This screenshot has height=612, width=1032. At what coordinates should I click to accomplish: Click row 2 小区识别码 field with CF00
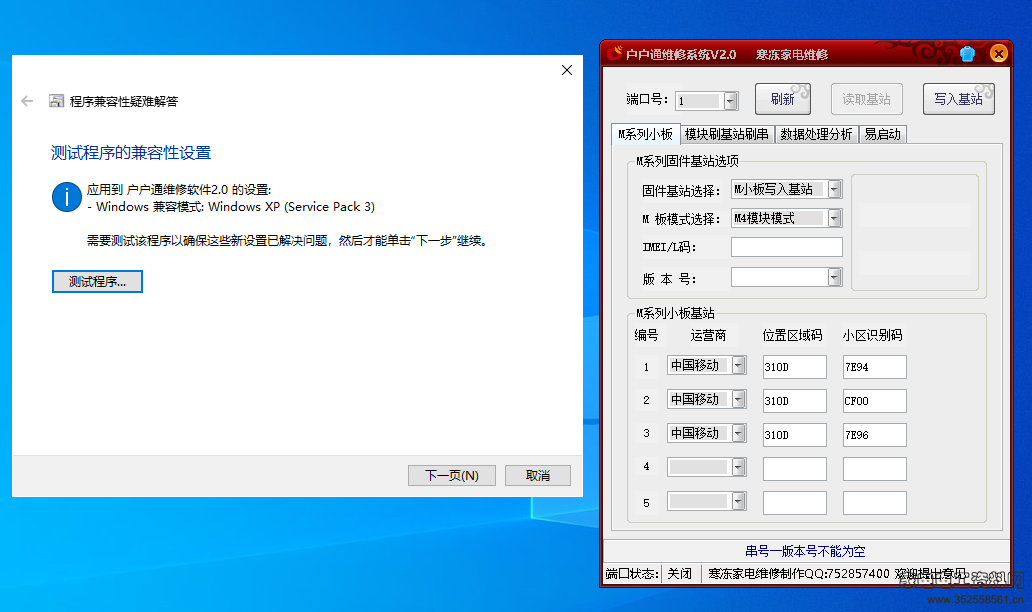pos(874,401)
